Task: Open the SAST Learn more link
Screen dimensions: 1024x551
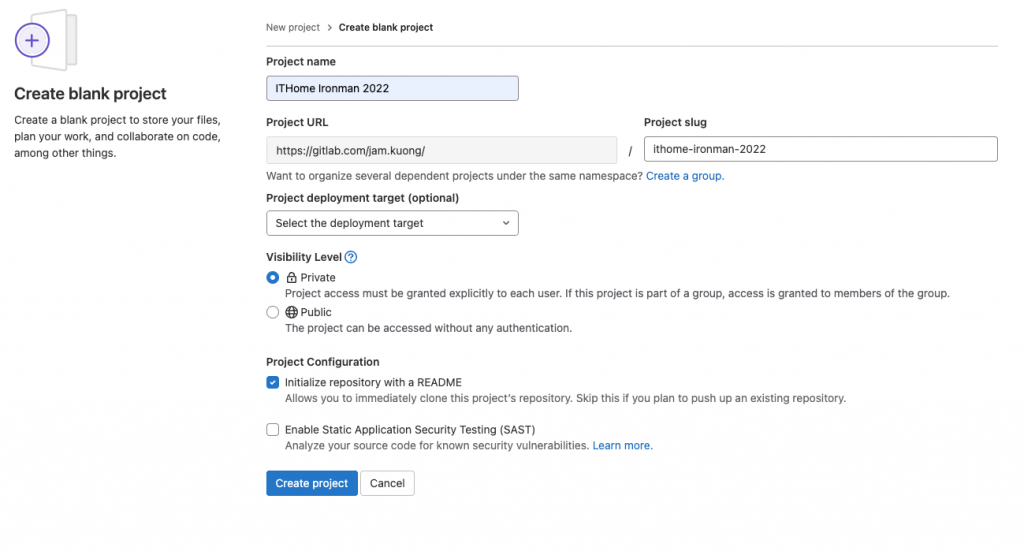Action: (622, 445)
